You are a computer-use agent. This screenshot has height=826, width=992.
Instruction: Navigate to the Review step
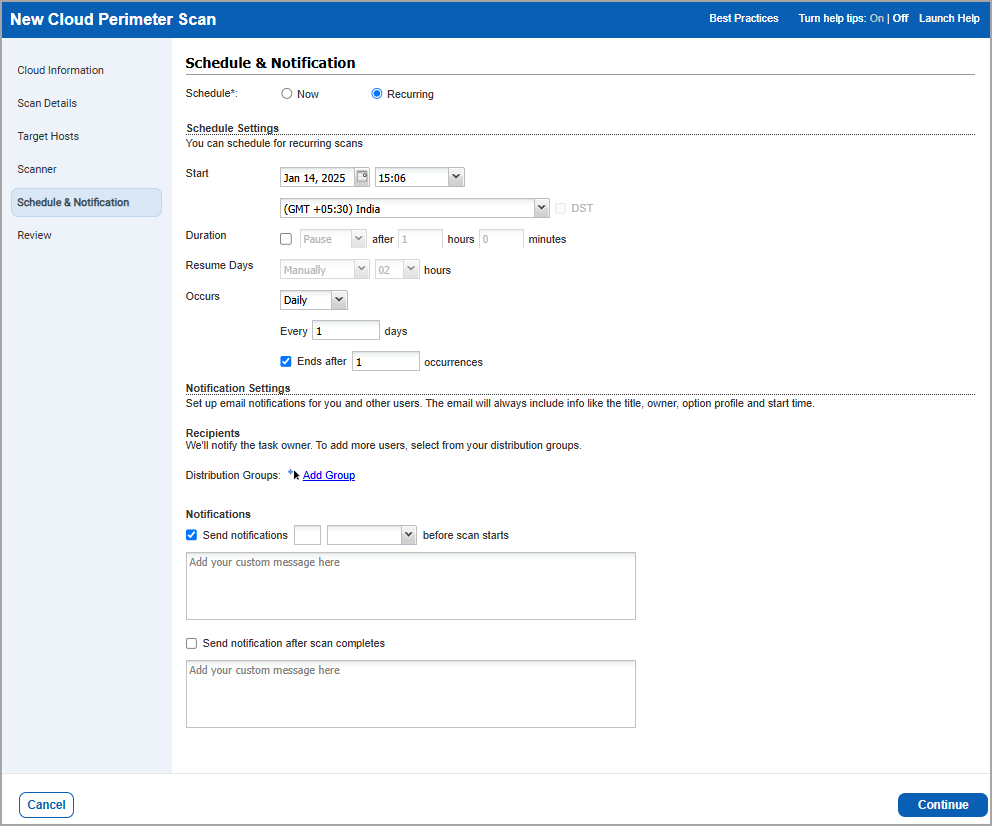(33, 235)
